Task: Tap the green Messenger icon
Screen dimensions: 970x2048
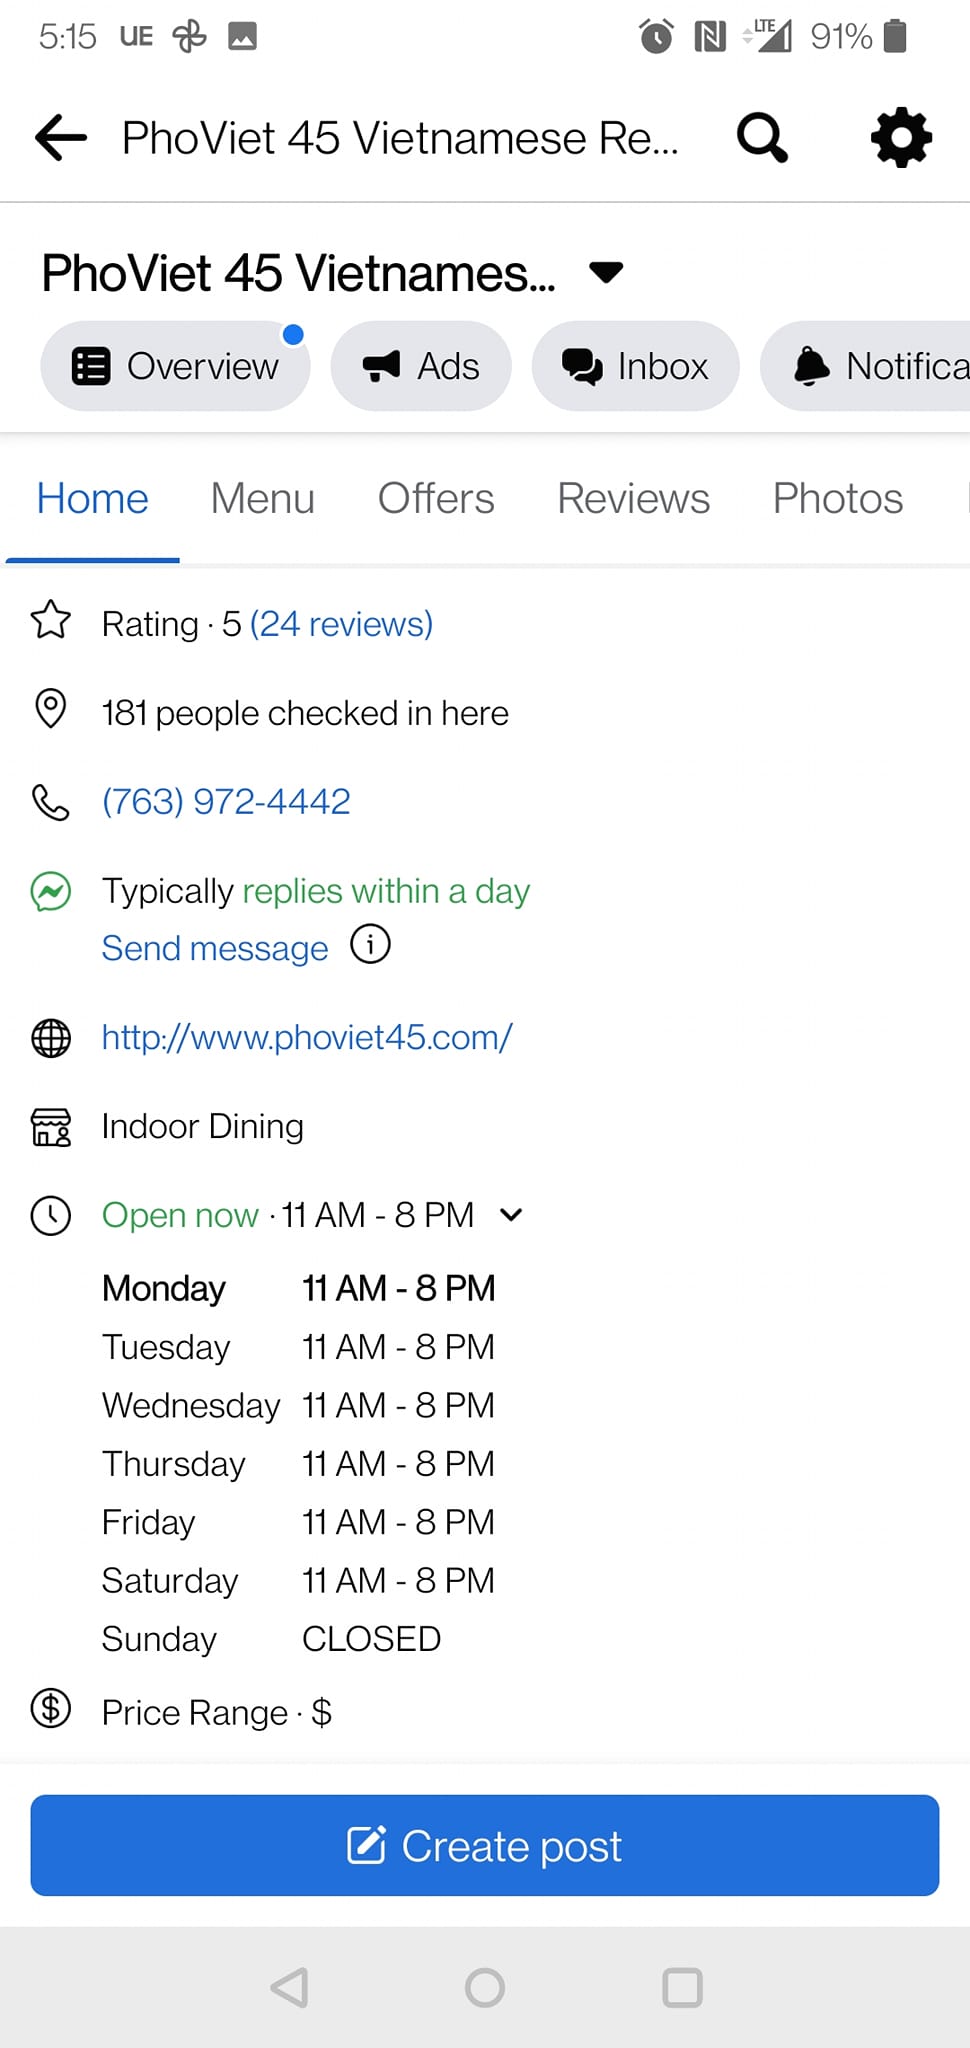Action: (51, 891)
